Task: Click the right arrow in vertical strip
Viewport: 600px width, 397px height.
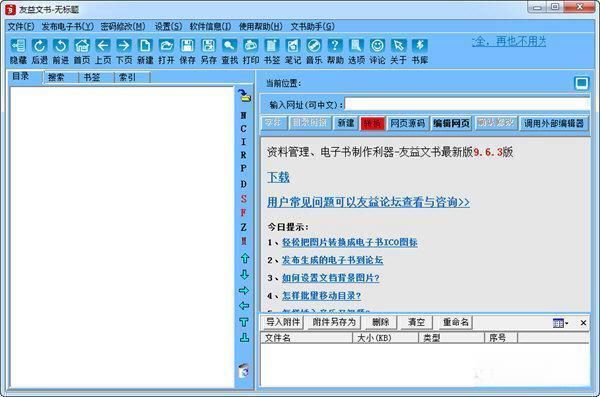Action: tap(244, 291)
